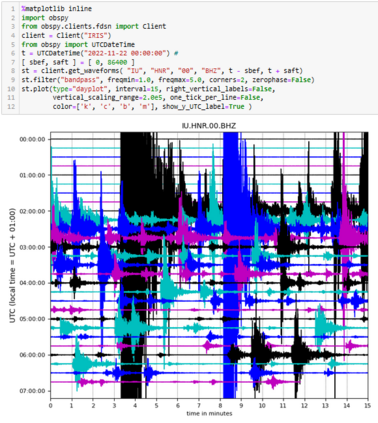
Task: Click the 05:00:00 y-axis tick label
Action: (x=33, y=319)
